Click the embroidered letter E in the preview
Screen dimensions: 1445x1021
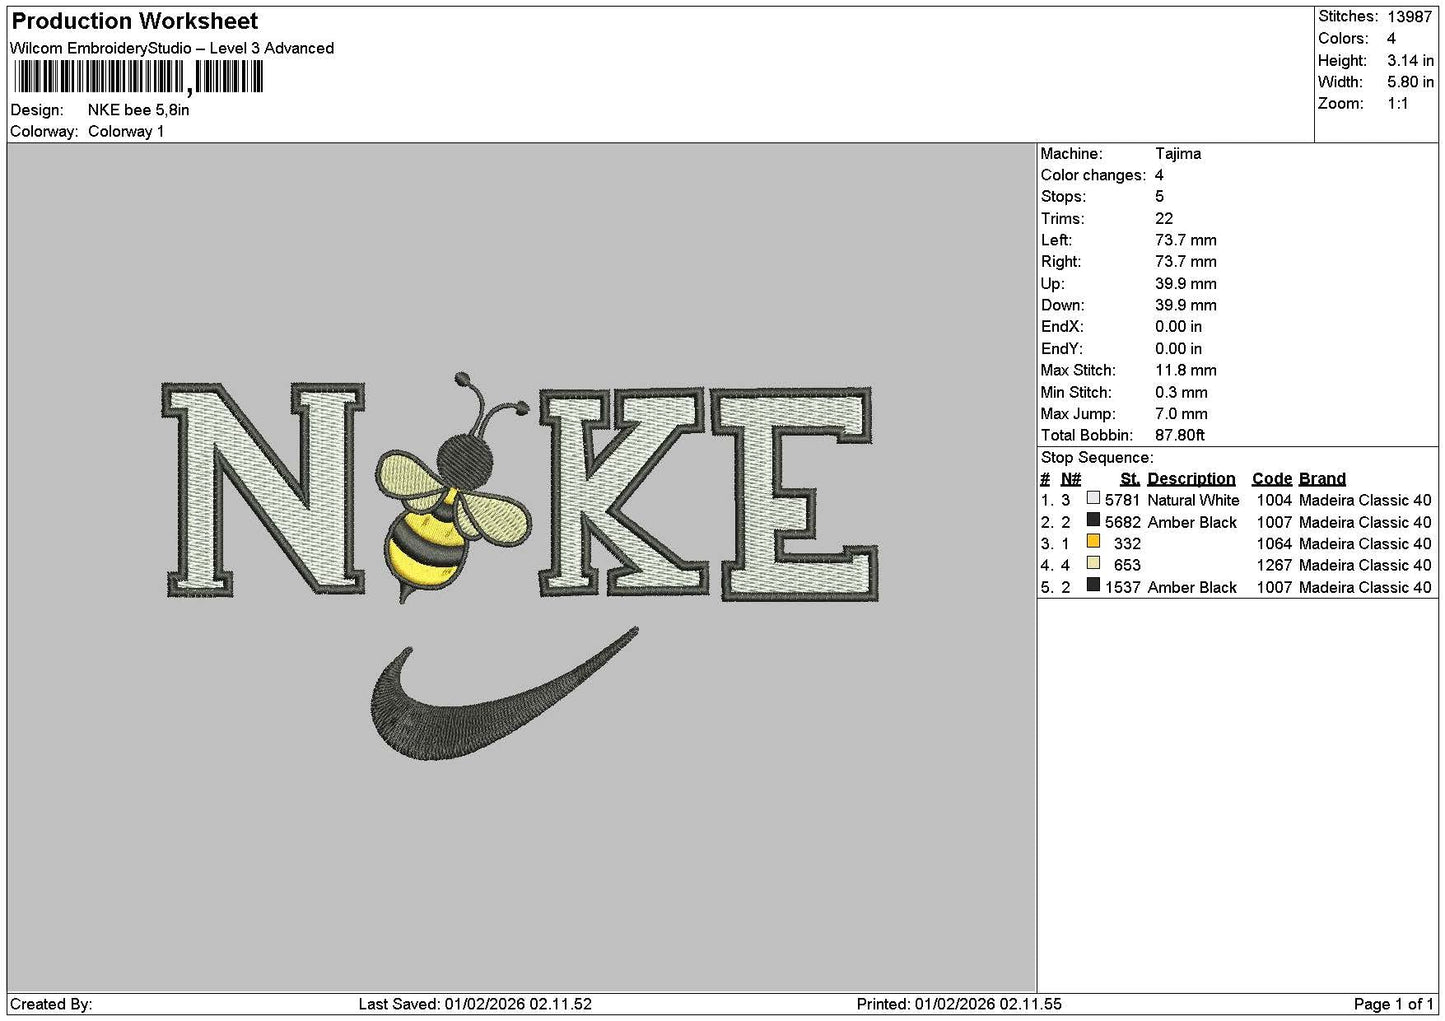coord(795,493)
